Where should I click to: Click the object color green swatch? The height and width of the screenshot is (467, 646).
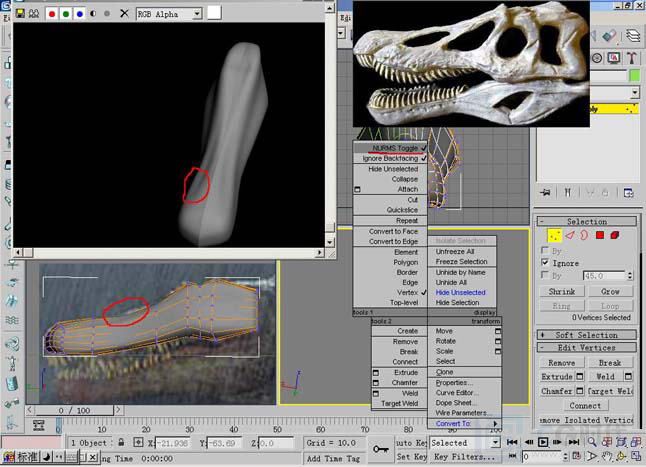(634, 76)
